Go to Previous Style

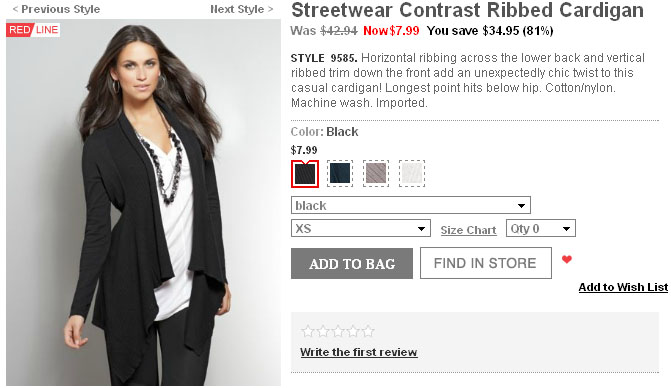[x=56, y=9]
